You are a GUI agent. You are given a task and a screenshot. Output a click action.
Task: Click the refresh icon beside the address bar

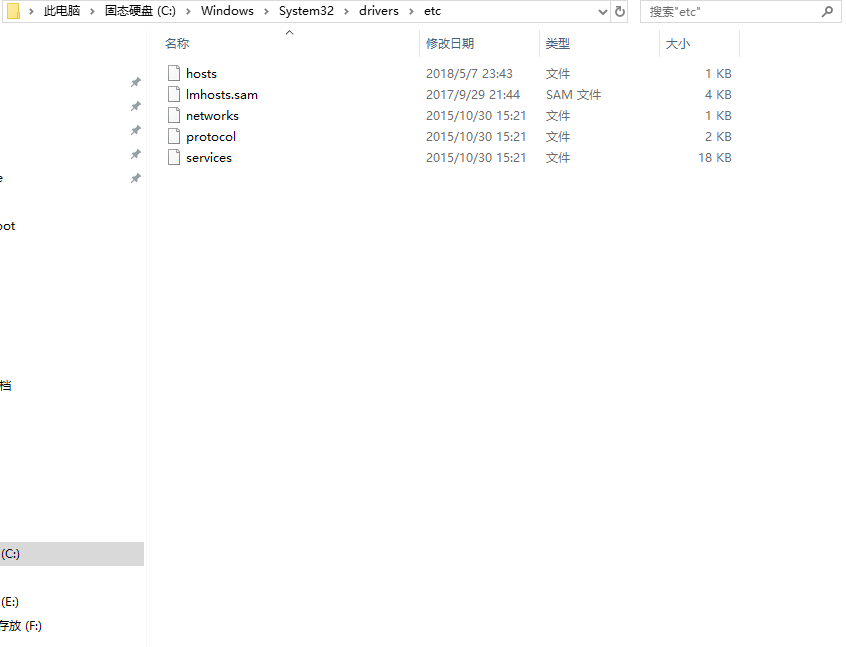click(622, 11)
